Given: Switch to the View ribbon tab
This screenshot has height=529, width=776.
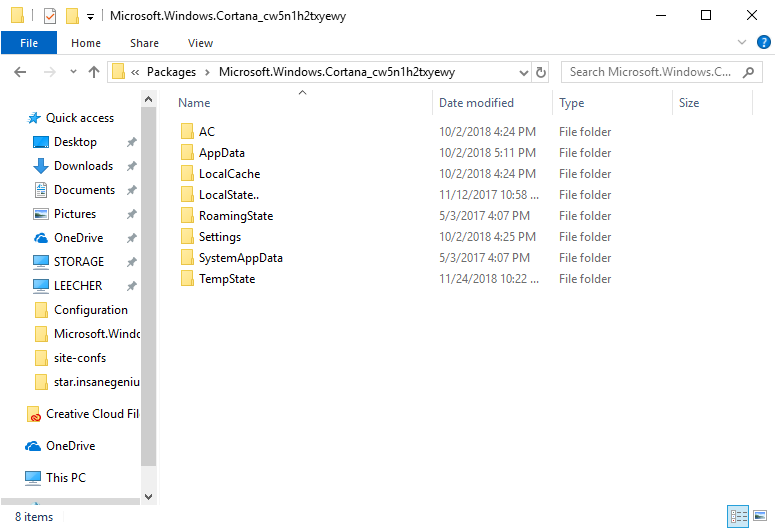Looking at the screenshot, I should click(200, 43).
